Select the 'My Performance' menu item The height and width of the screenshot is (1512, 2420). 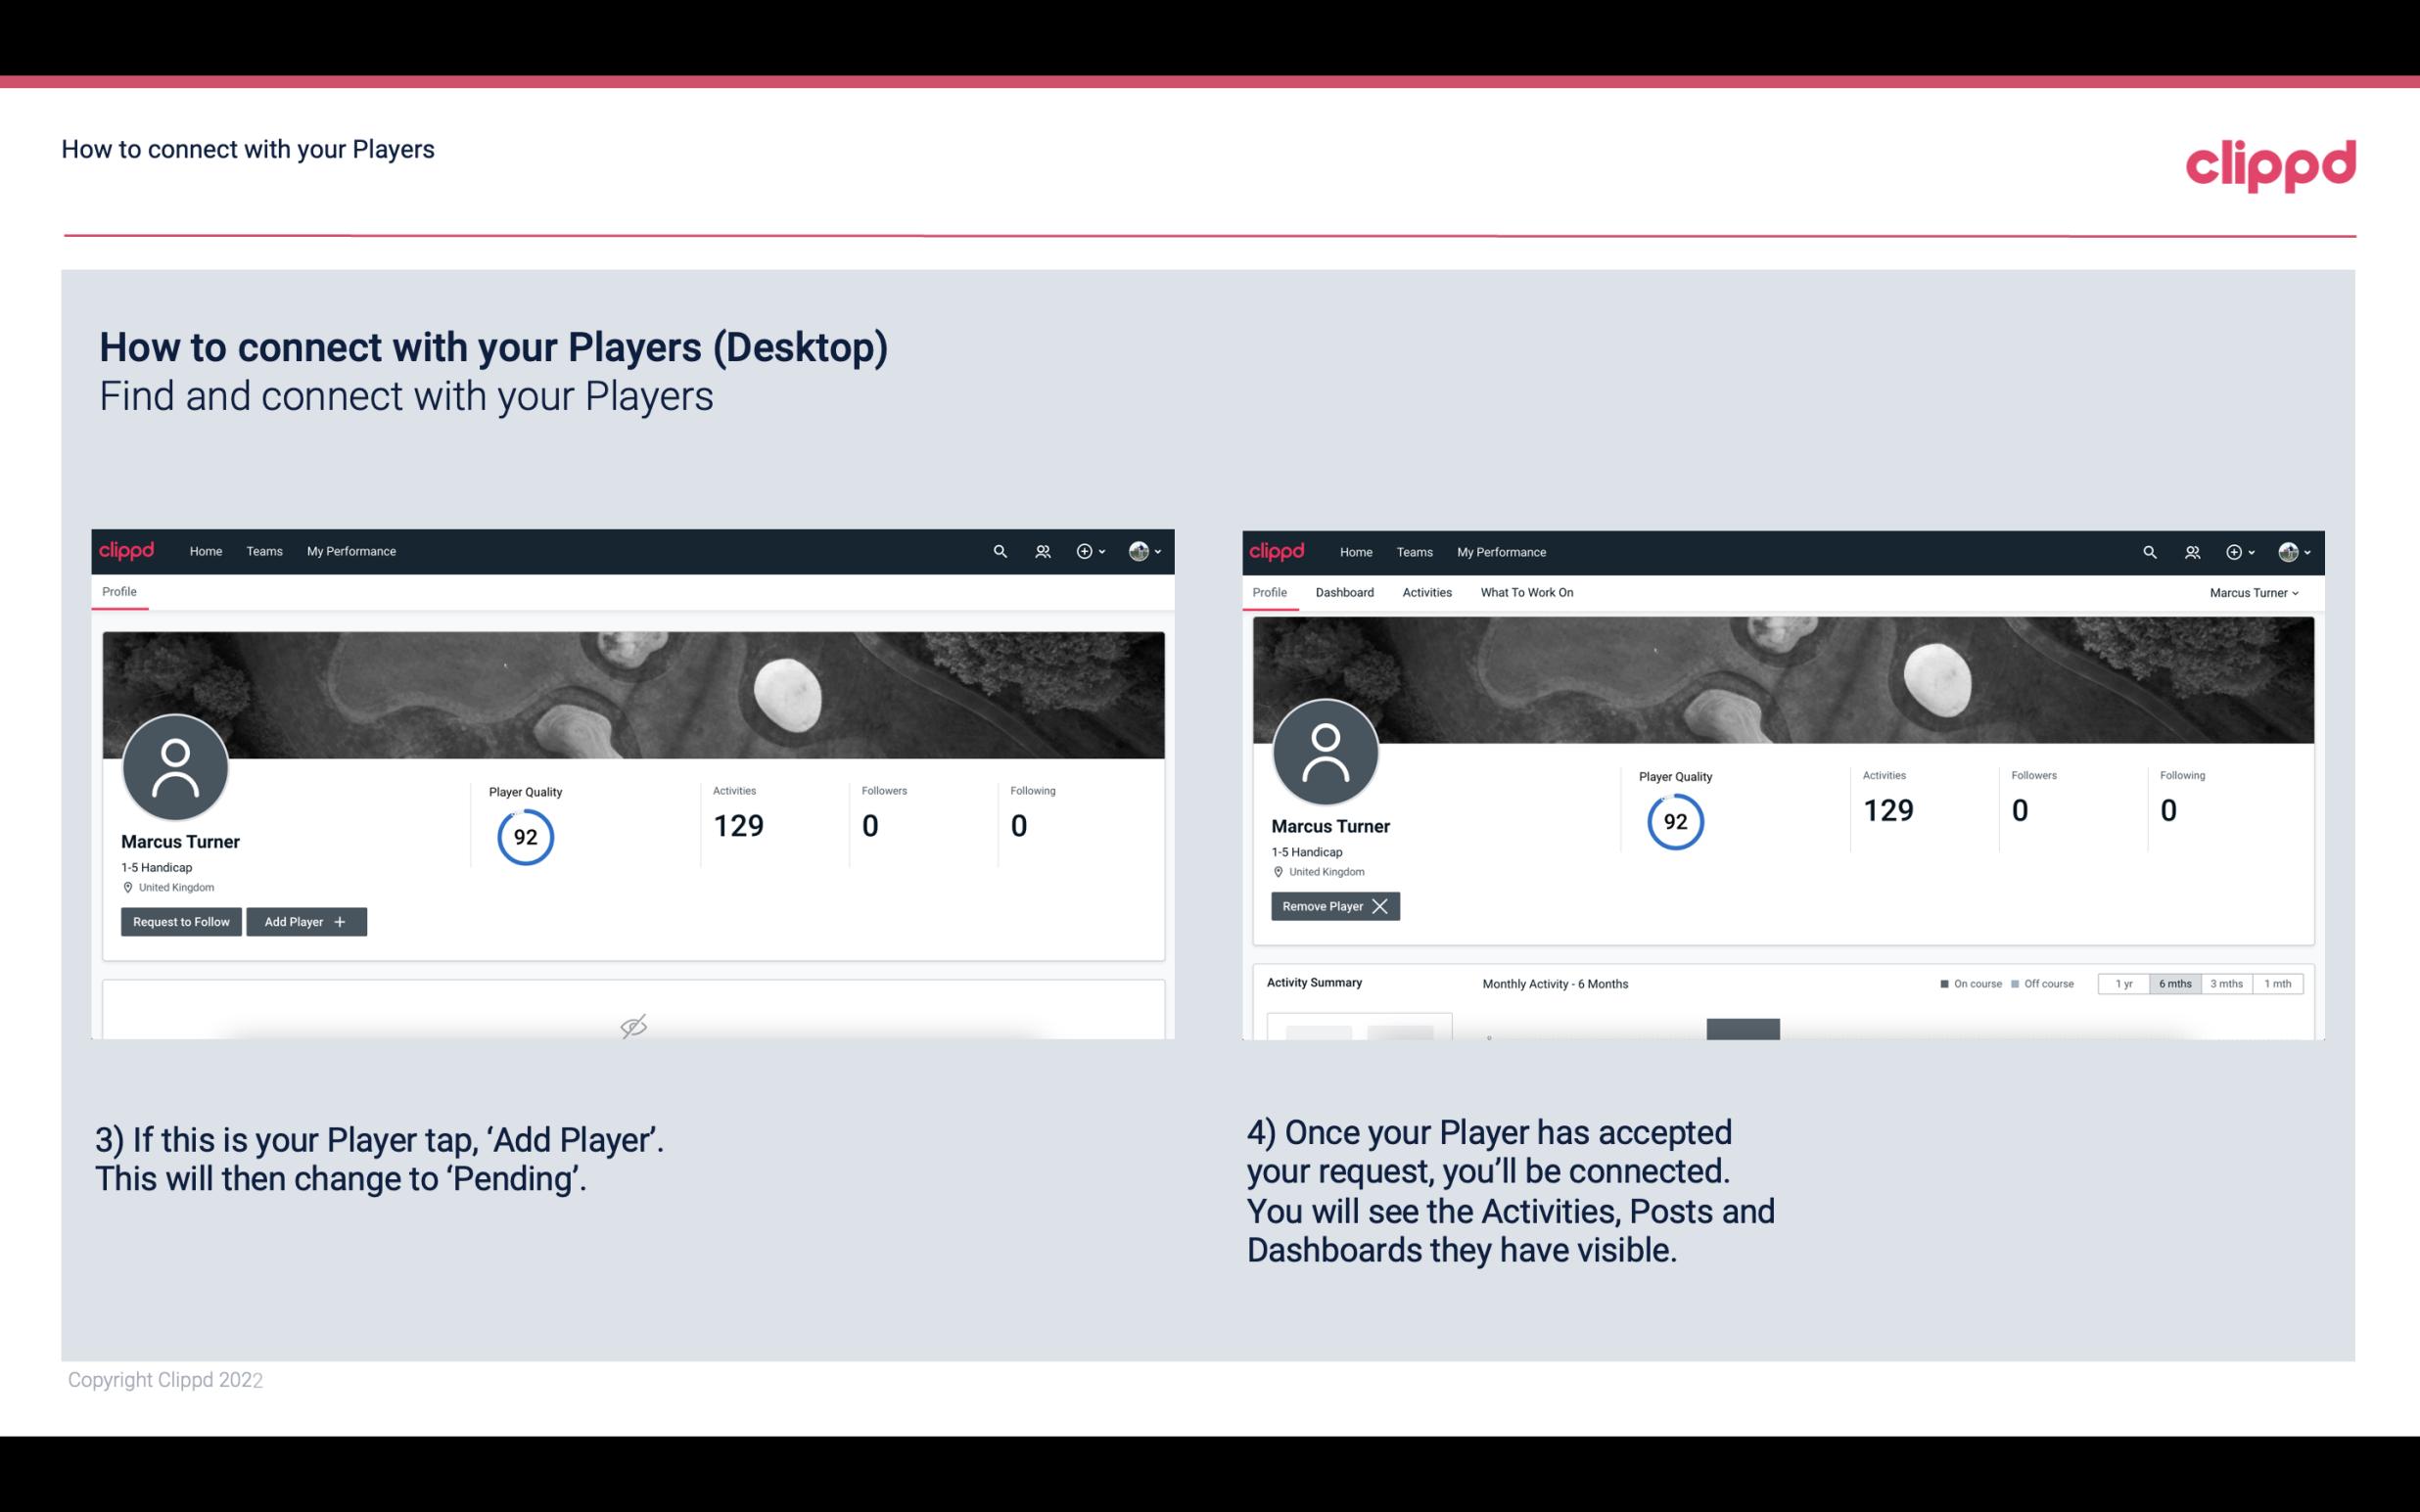click(x=349, y=550)
